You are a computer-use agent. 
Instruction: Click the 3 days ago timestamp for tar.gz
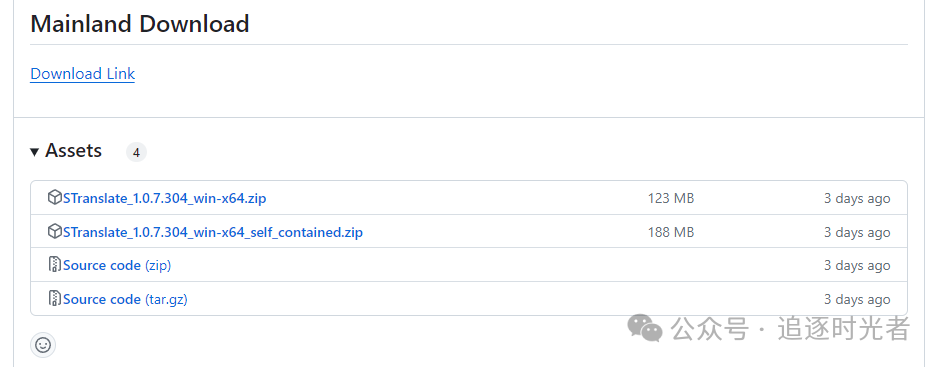[x=857, y=299]
